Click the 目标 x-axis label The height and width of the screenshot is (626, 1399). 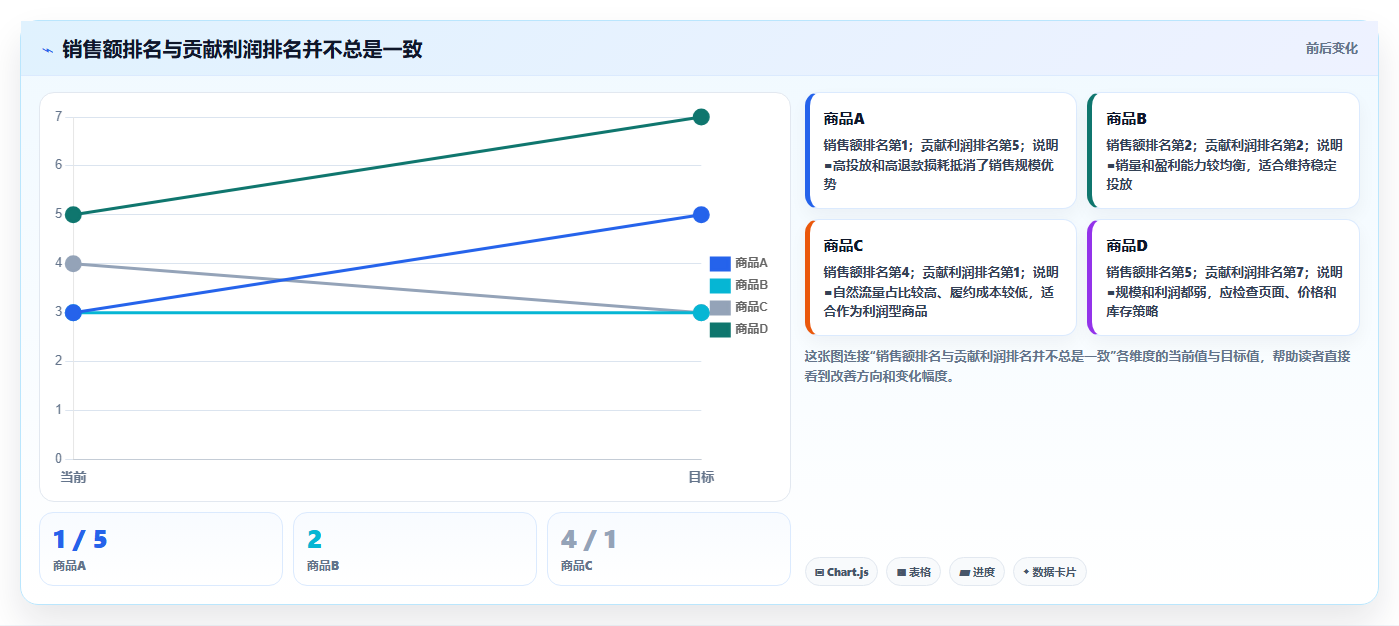(701, 477)
